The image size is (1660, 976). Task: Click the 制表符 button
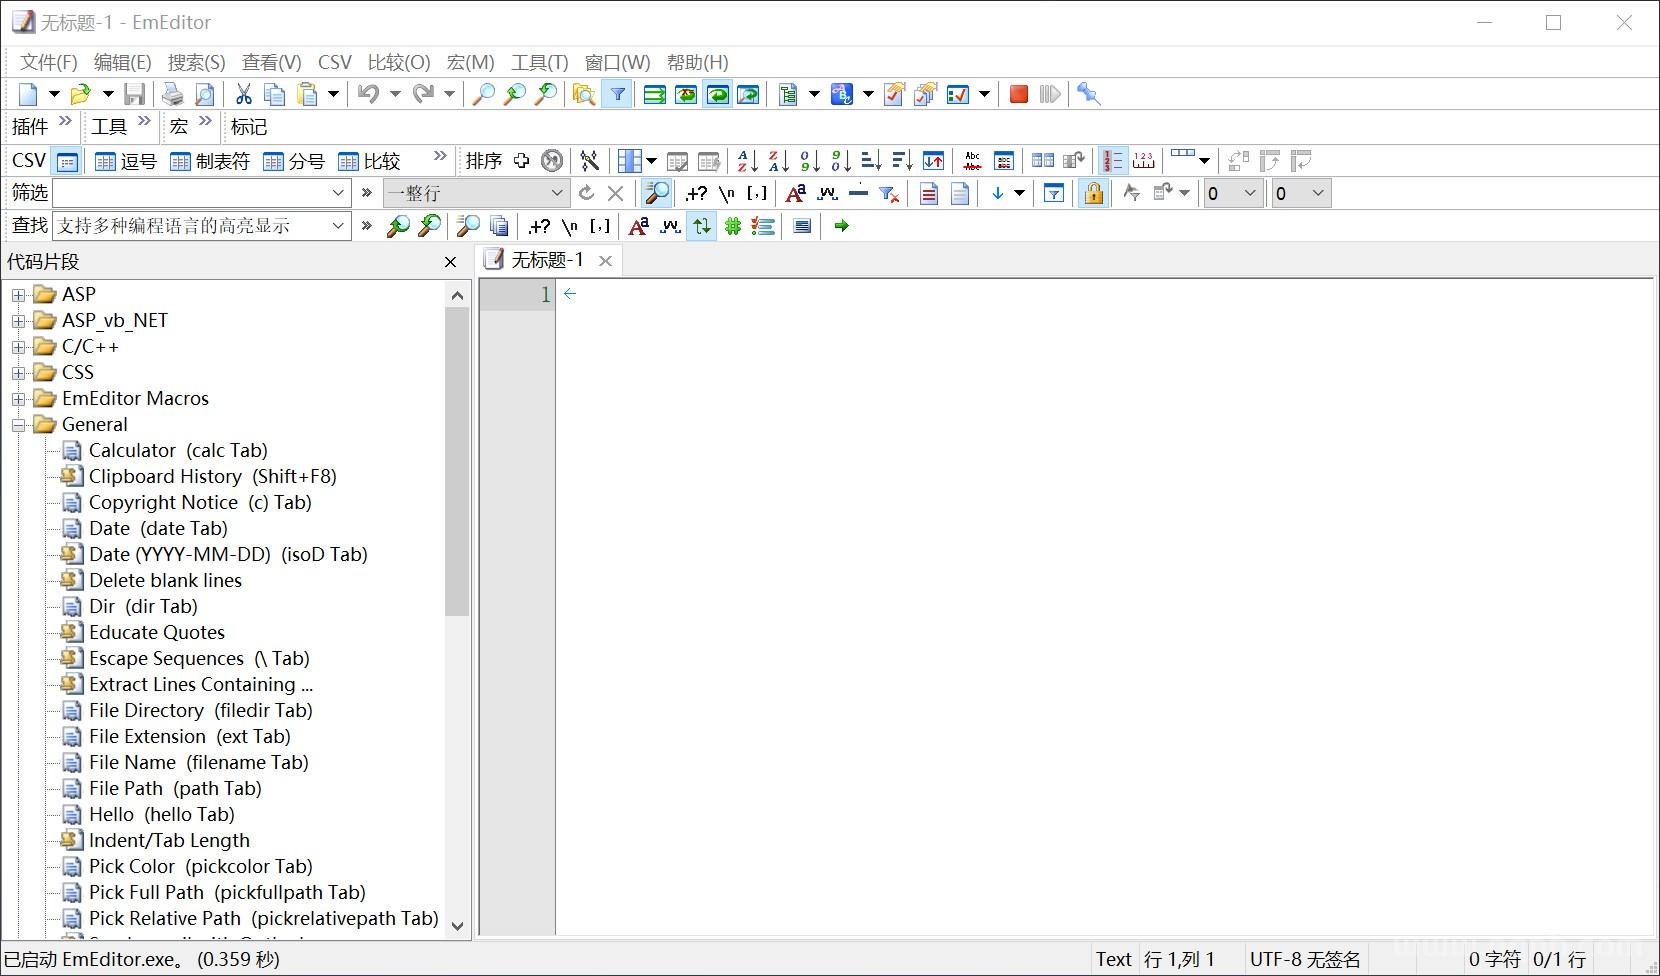209,161
